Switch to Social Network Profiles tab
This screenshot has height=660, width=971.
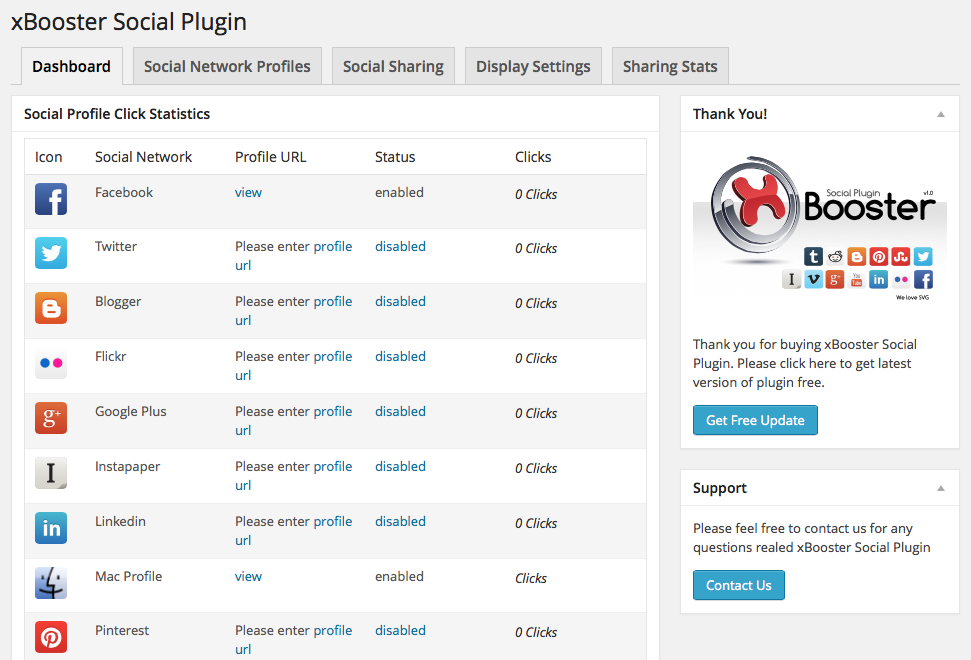227,66
